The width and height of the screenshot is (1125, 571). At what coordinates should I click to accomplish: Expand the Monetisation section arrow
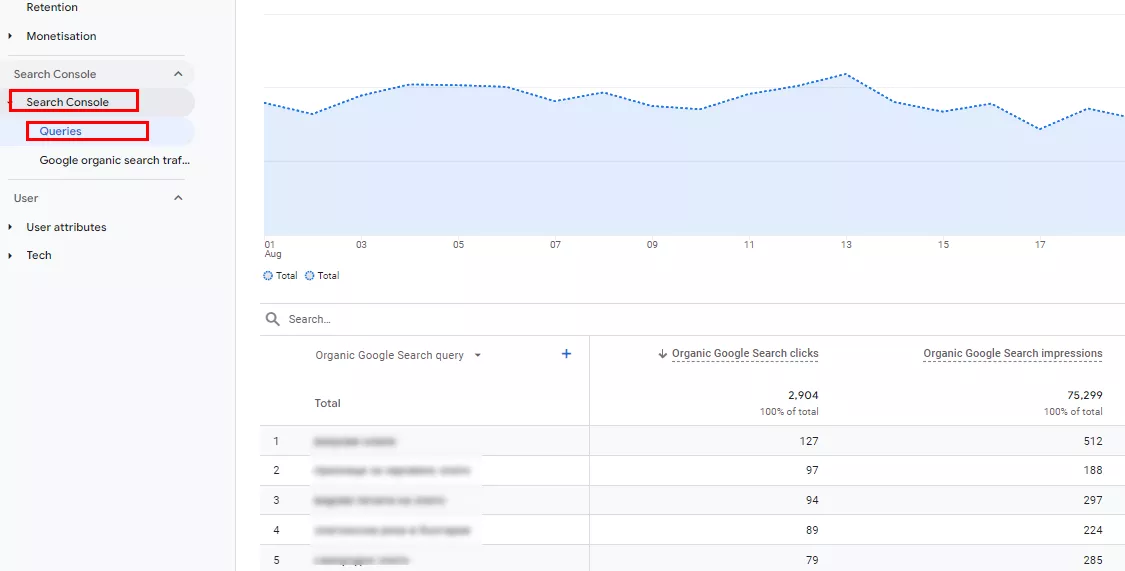pyautogui.click(x=10, y=36)
